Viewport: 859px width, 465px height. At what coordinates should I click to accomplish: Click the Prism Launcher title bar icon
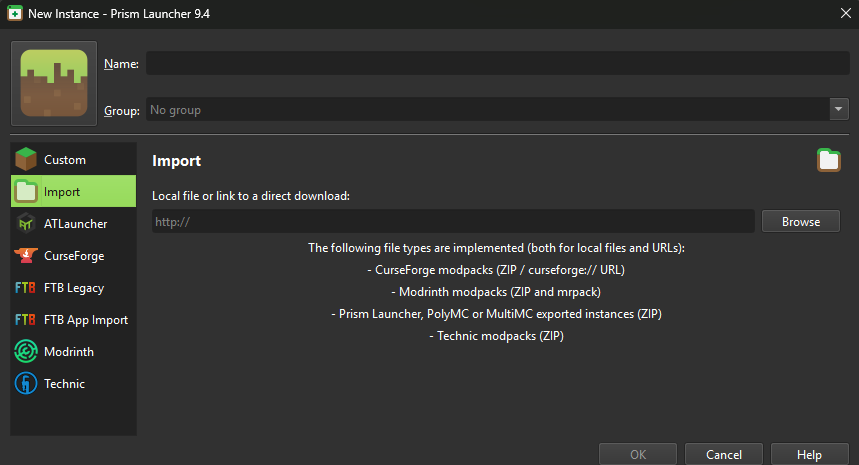pyautogui.click(x=15, y=14)
